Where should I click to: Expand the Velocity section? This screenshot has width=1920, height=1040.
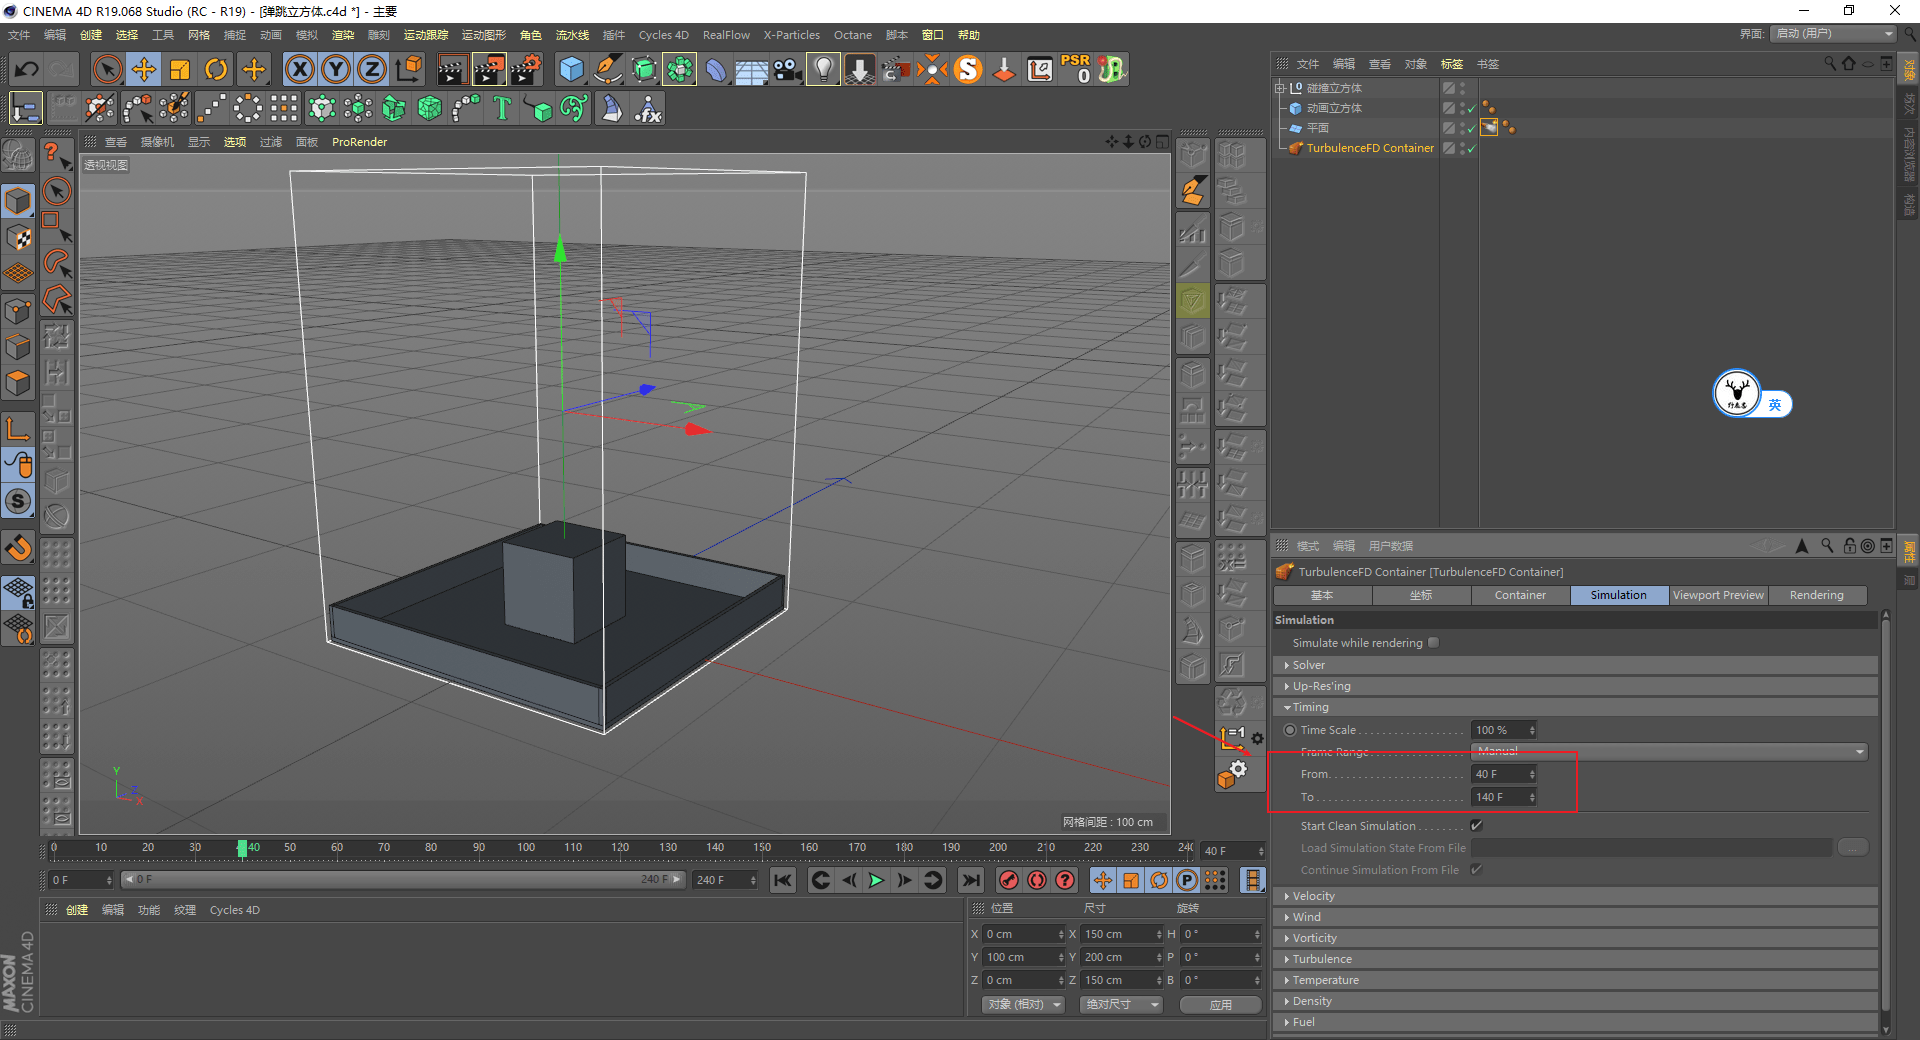pyautogui.click(x=1313, y=896)
